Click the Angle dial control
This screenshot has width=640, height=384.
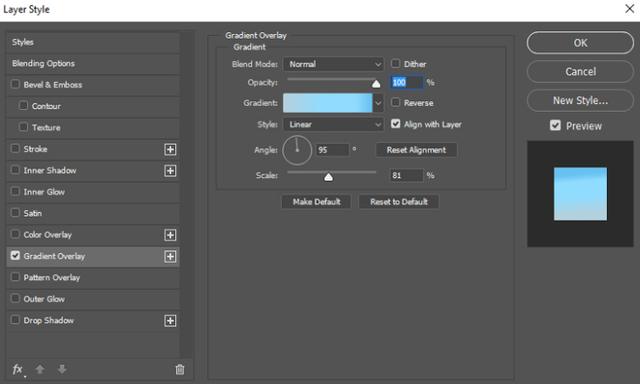(297, 150)
